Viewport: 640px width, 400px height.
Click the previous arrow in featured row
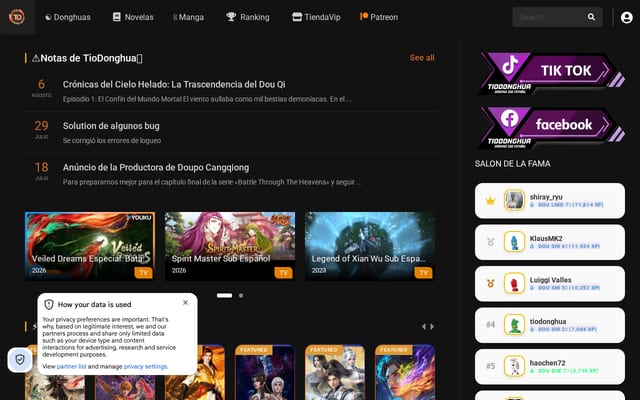[x=424, y=327]
